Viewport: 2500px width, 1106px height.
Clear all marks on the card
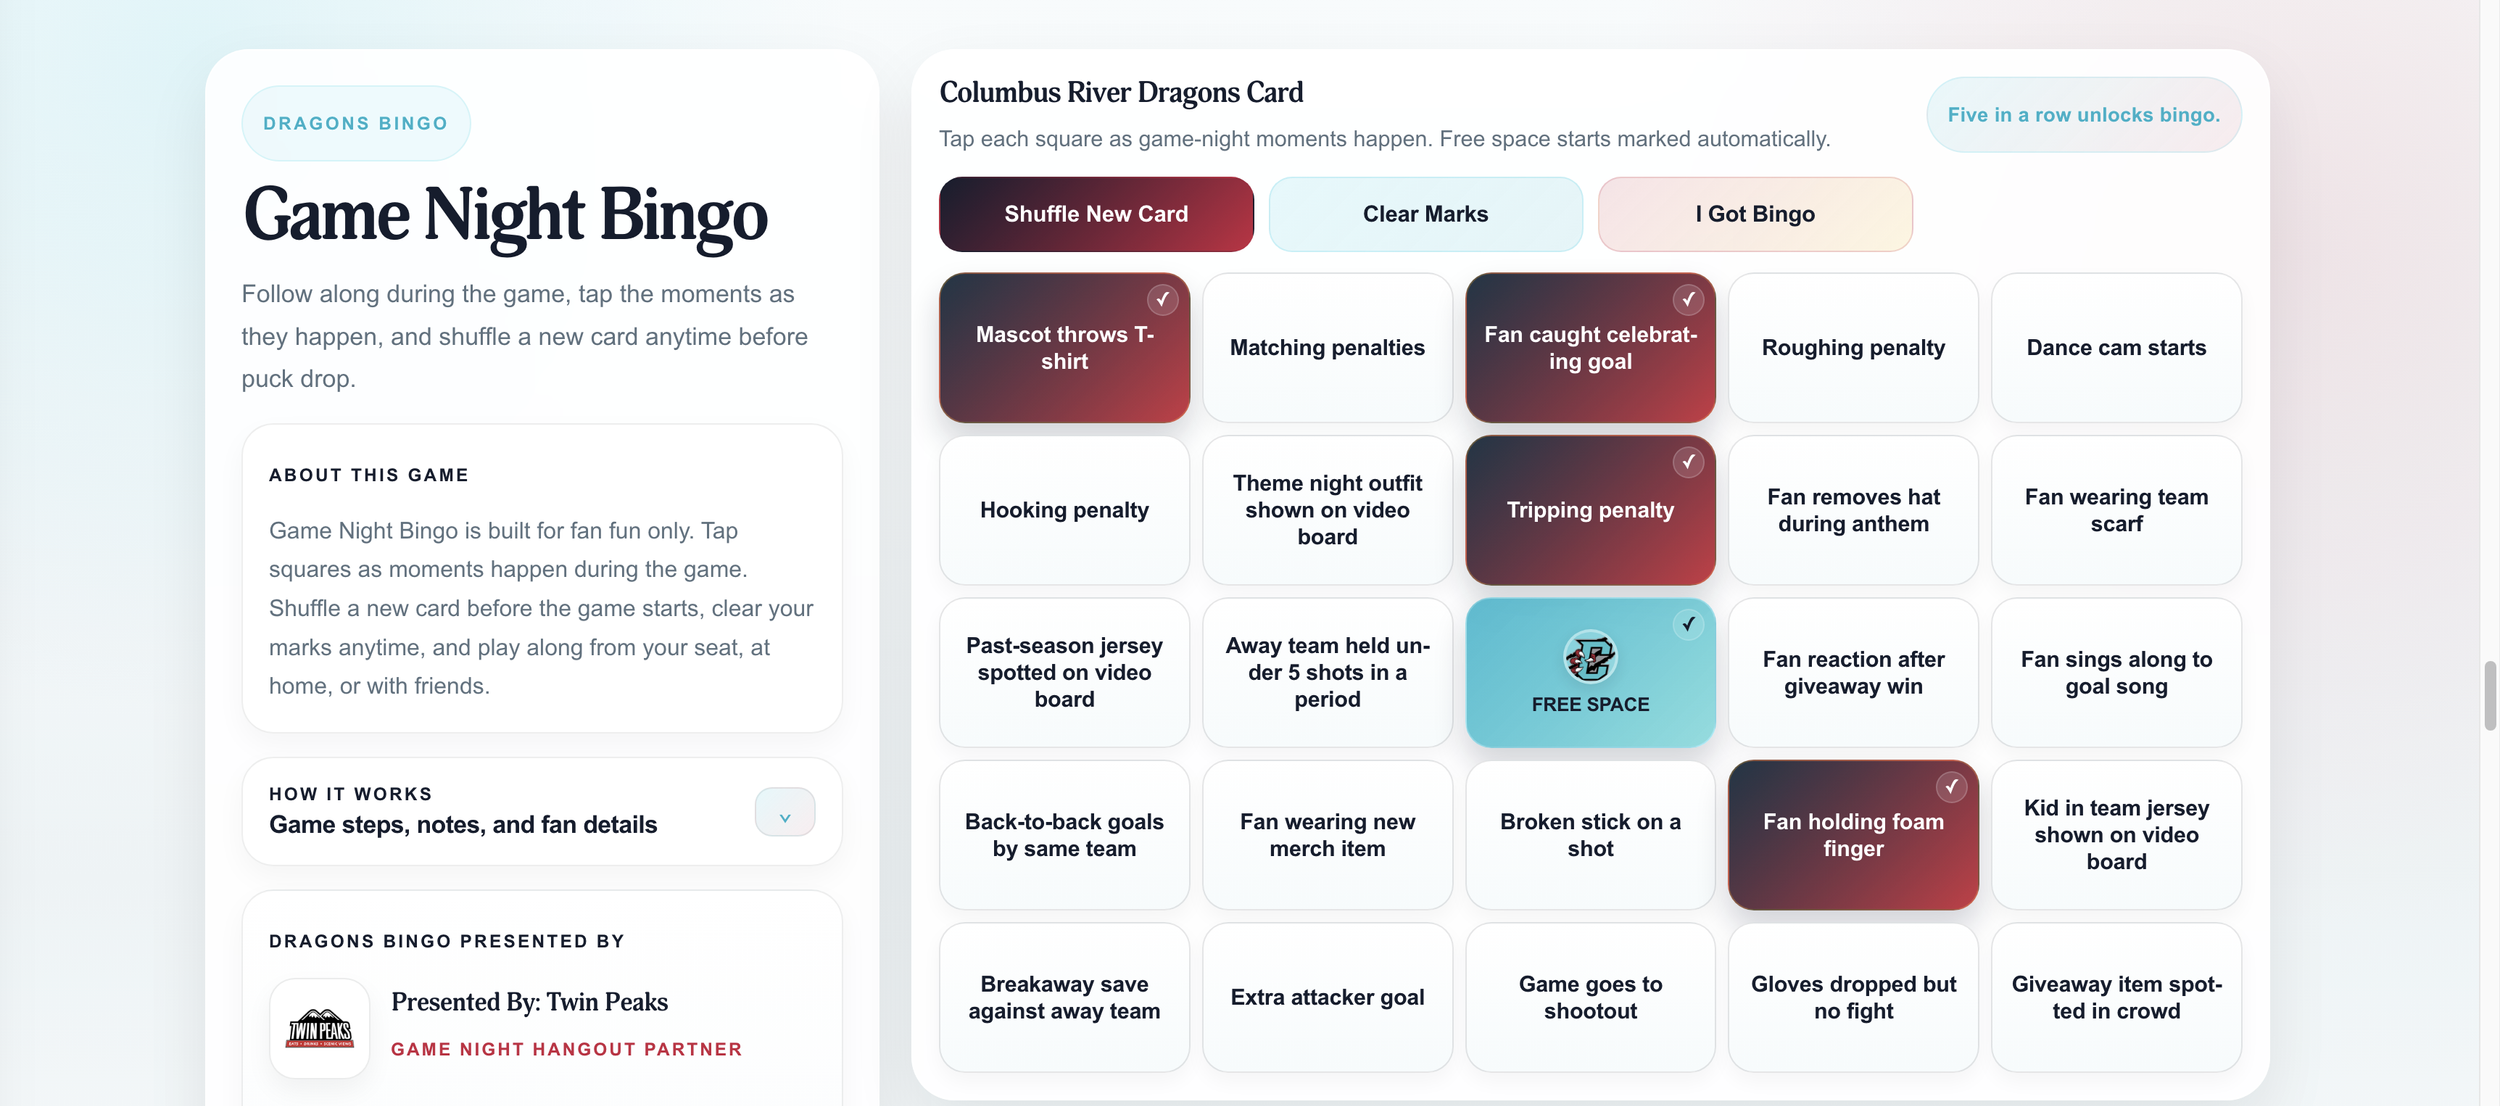(1425, 214)
